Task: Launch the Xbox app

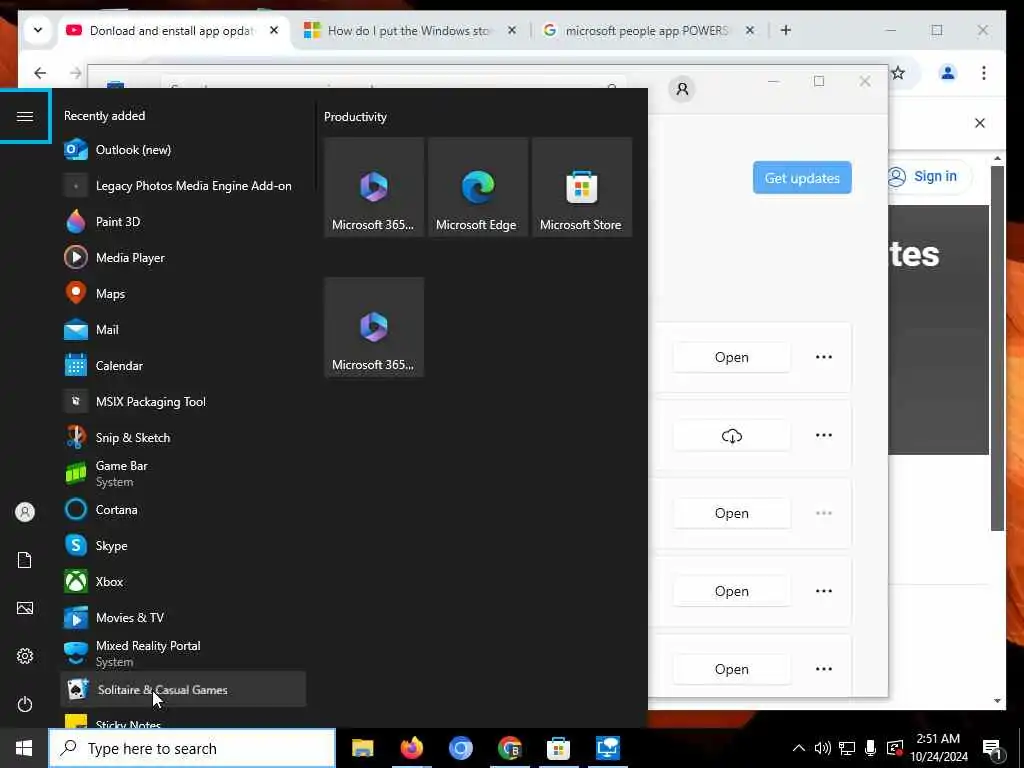Action: tap(183, 581)
